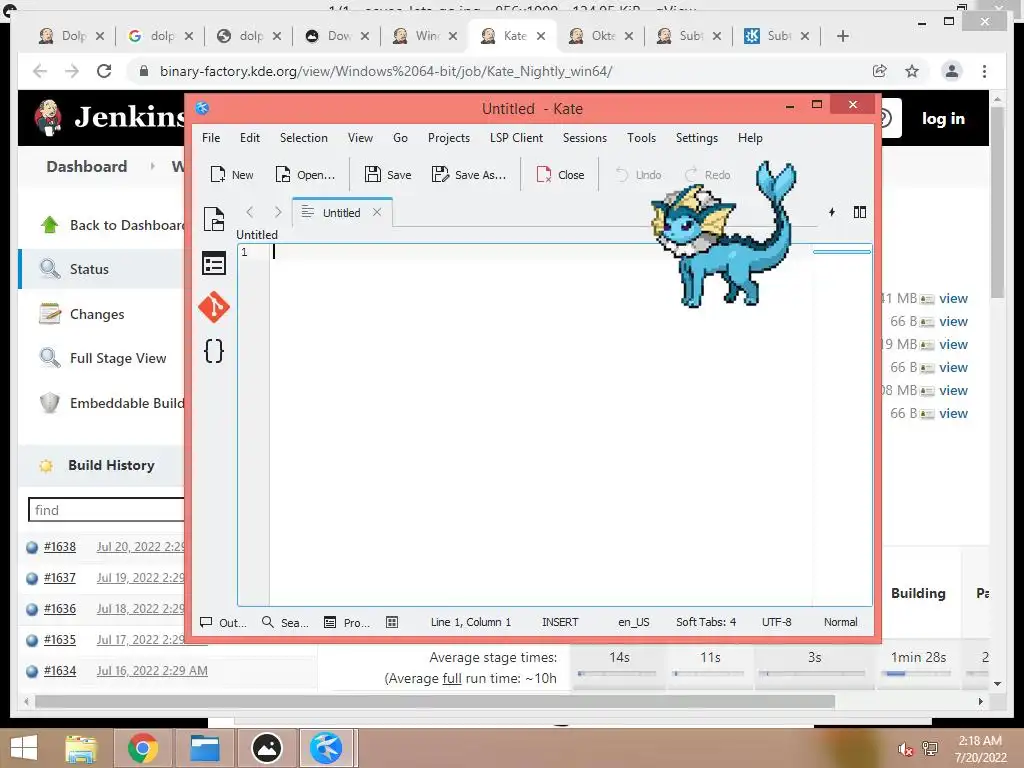Click the Chrome address bar URL

point(386,71)
